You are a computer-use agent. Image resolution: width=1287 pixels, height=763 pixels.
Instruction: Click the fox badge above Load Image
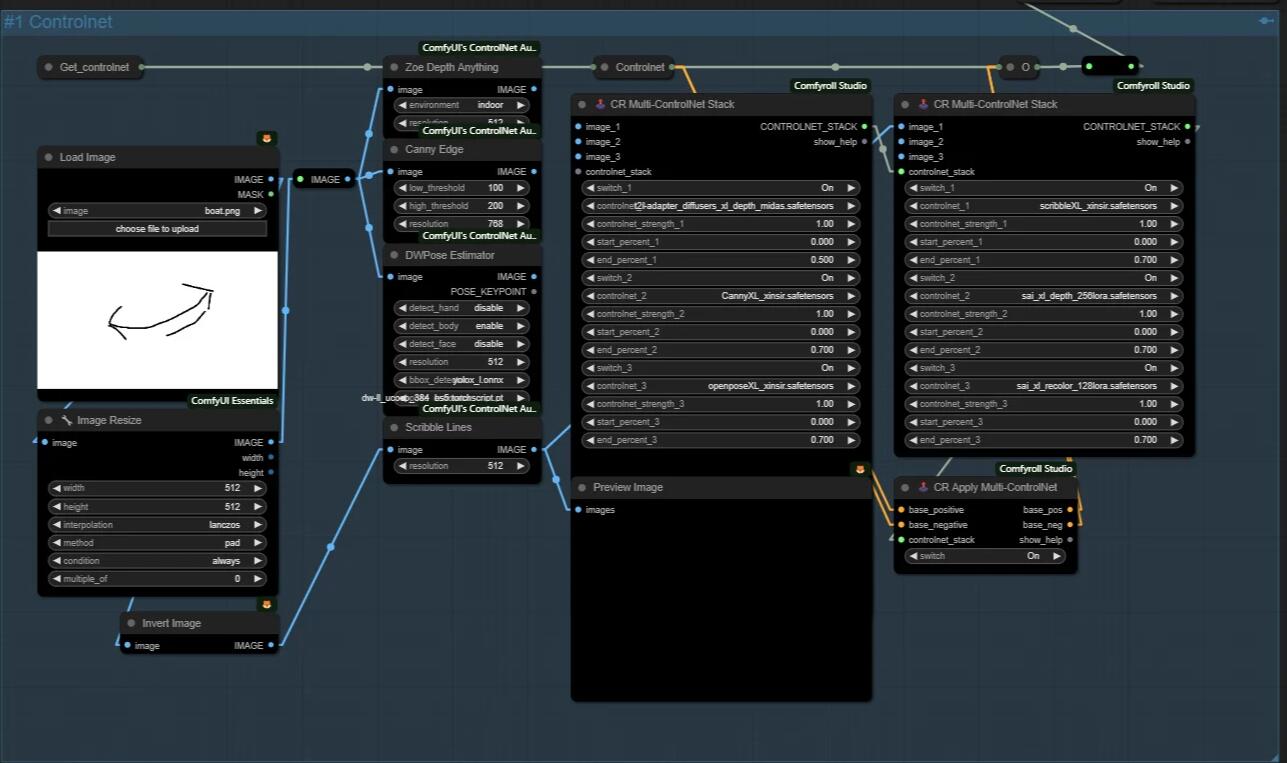click(266, 138)
